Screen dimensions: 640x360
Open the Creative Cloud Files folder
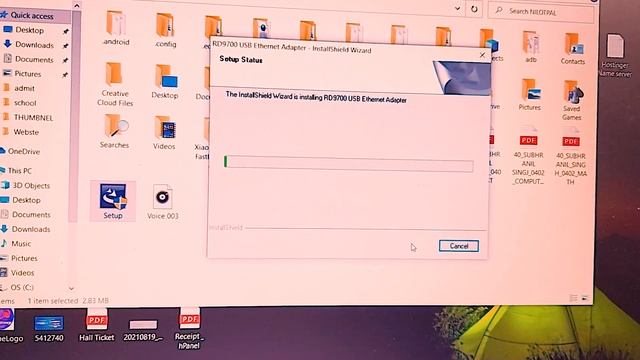click(x=115, y=84)
